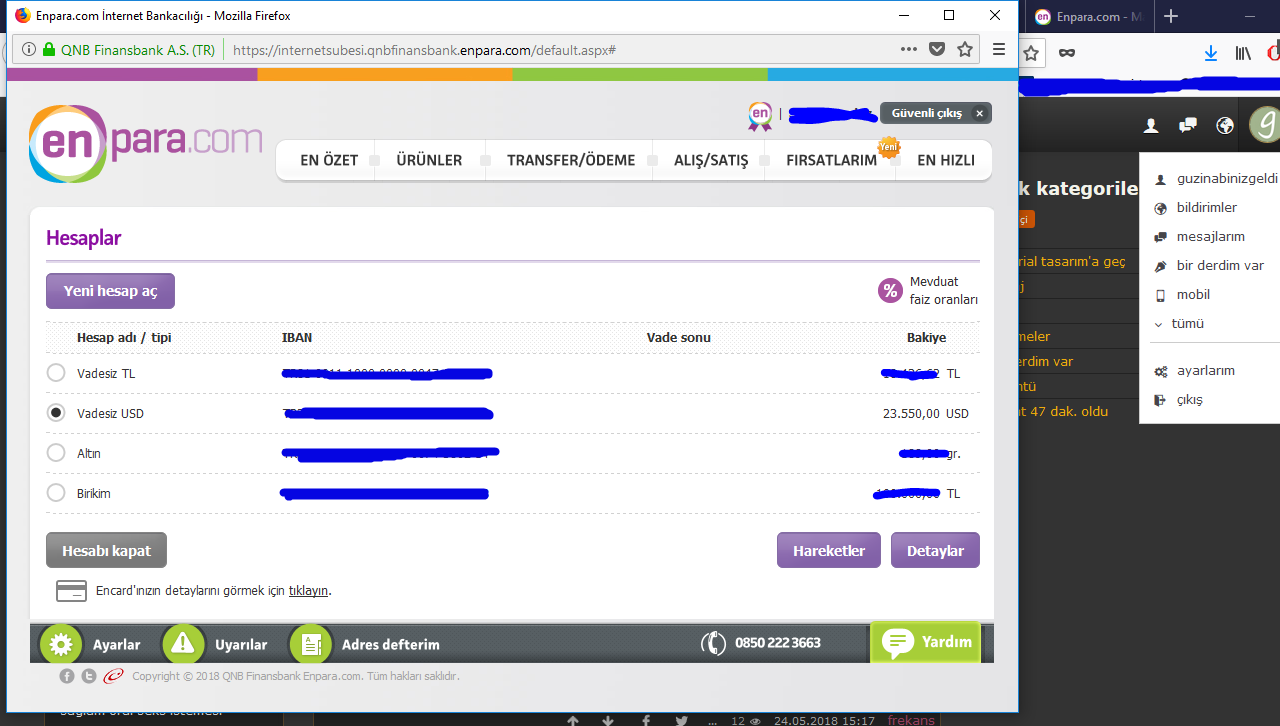The height and width of the screenshot is (726, 1280).
Task: Open the green Ayarlar gear icon
Action: (61, 644)
